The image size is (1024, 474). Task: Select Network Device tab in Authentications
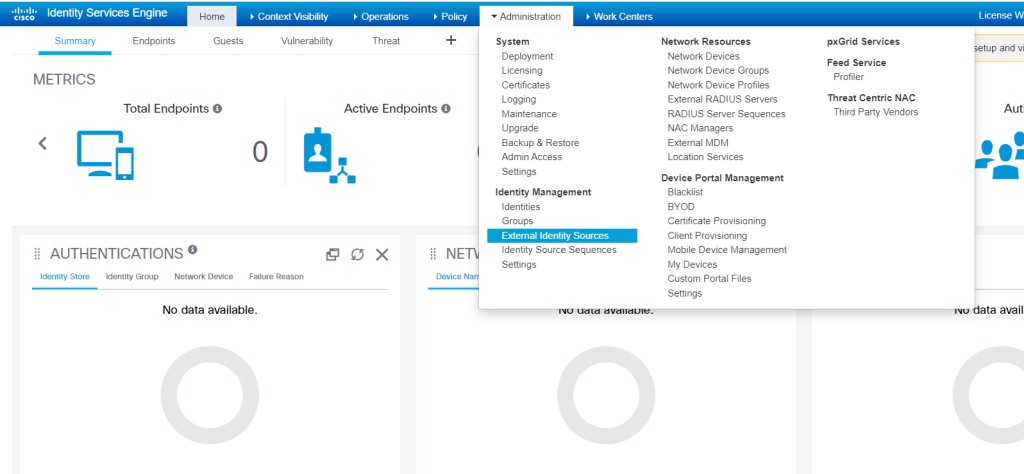[204, 277]
